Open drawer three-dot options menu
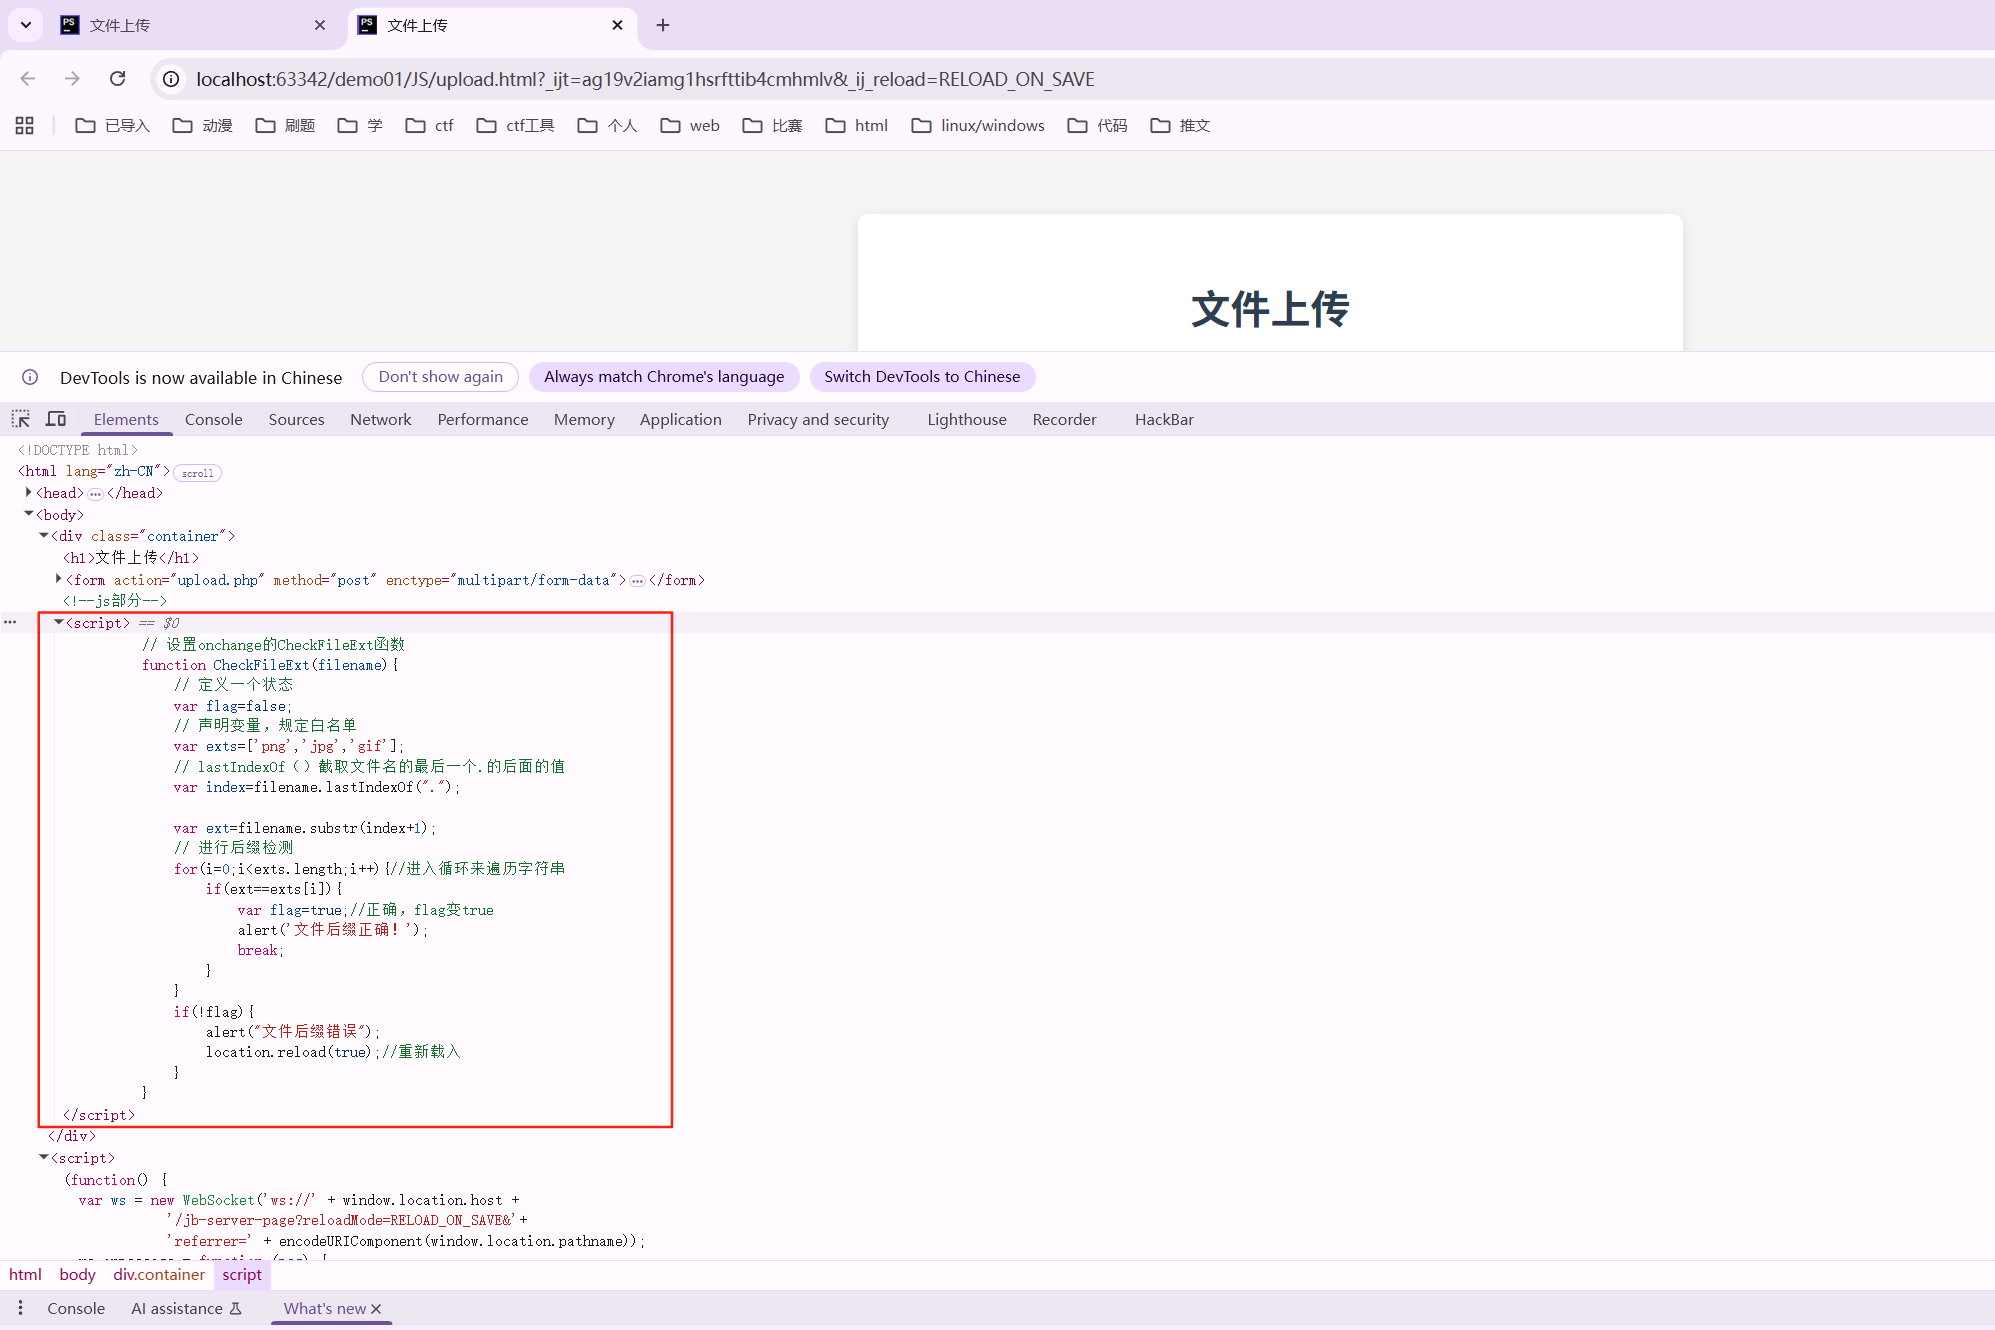The width and height of the screenshot is (1995, 1330). point(20,1308)
